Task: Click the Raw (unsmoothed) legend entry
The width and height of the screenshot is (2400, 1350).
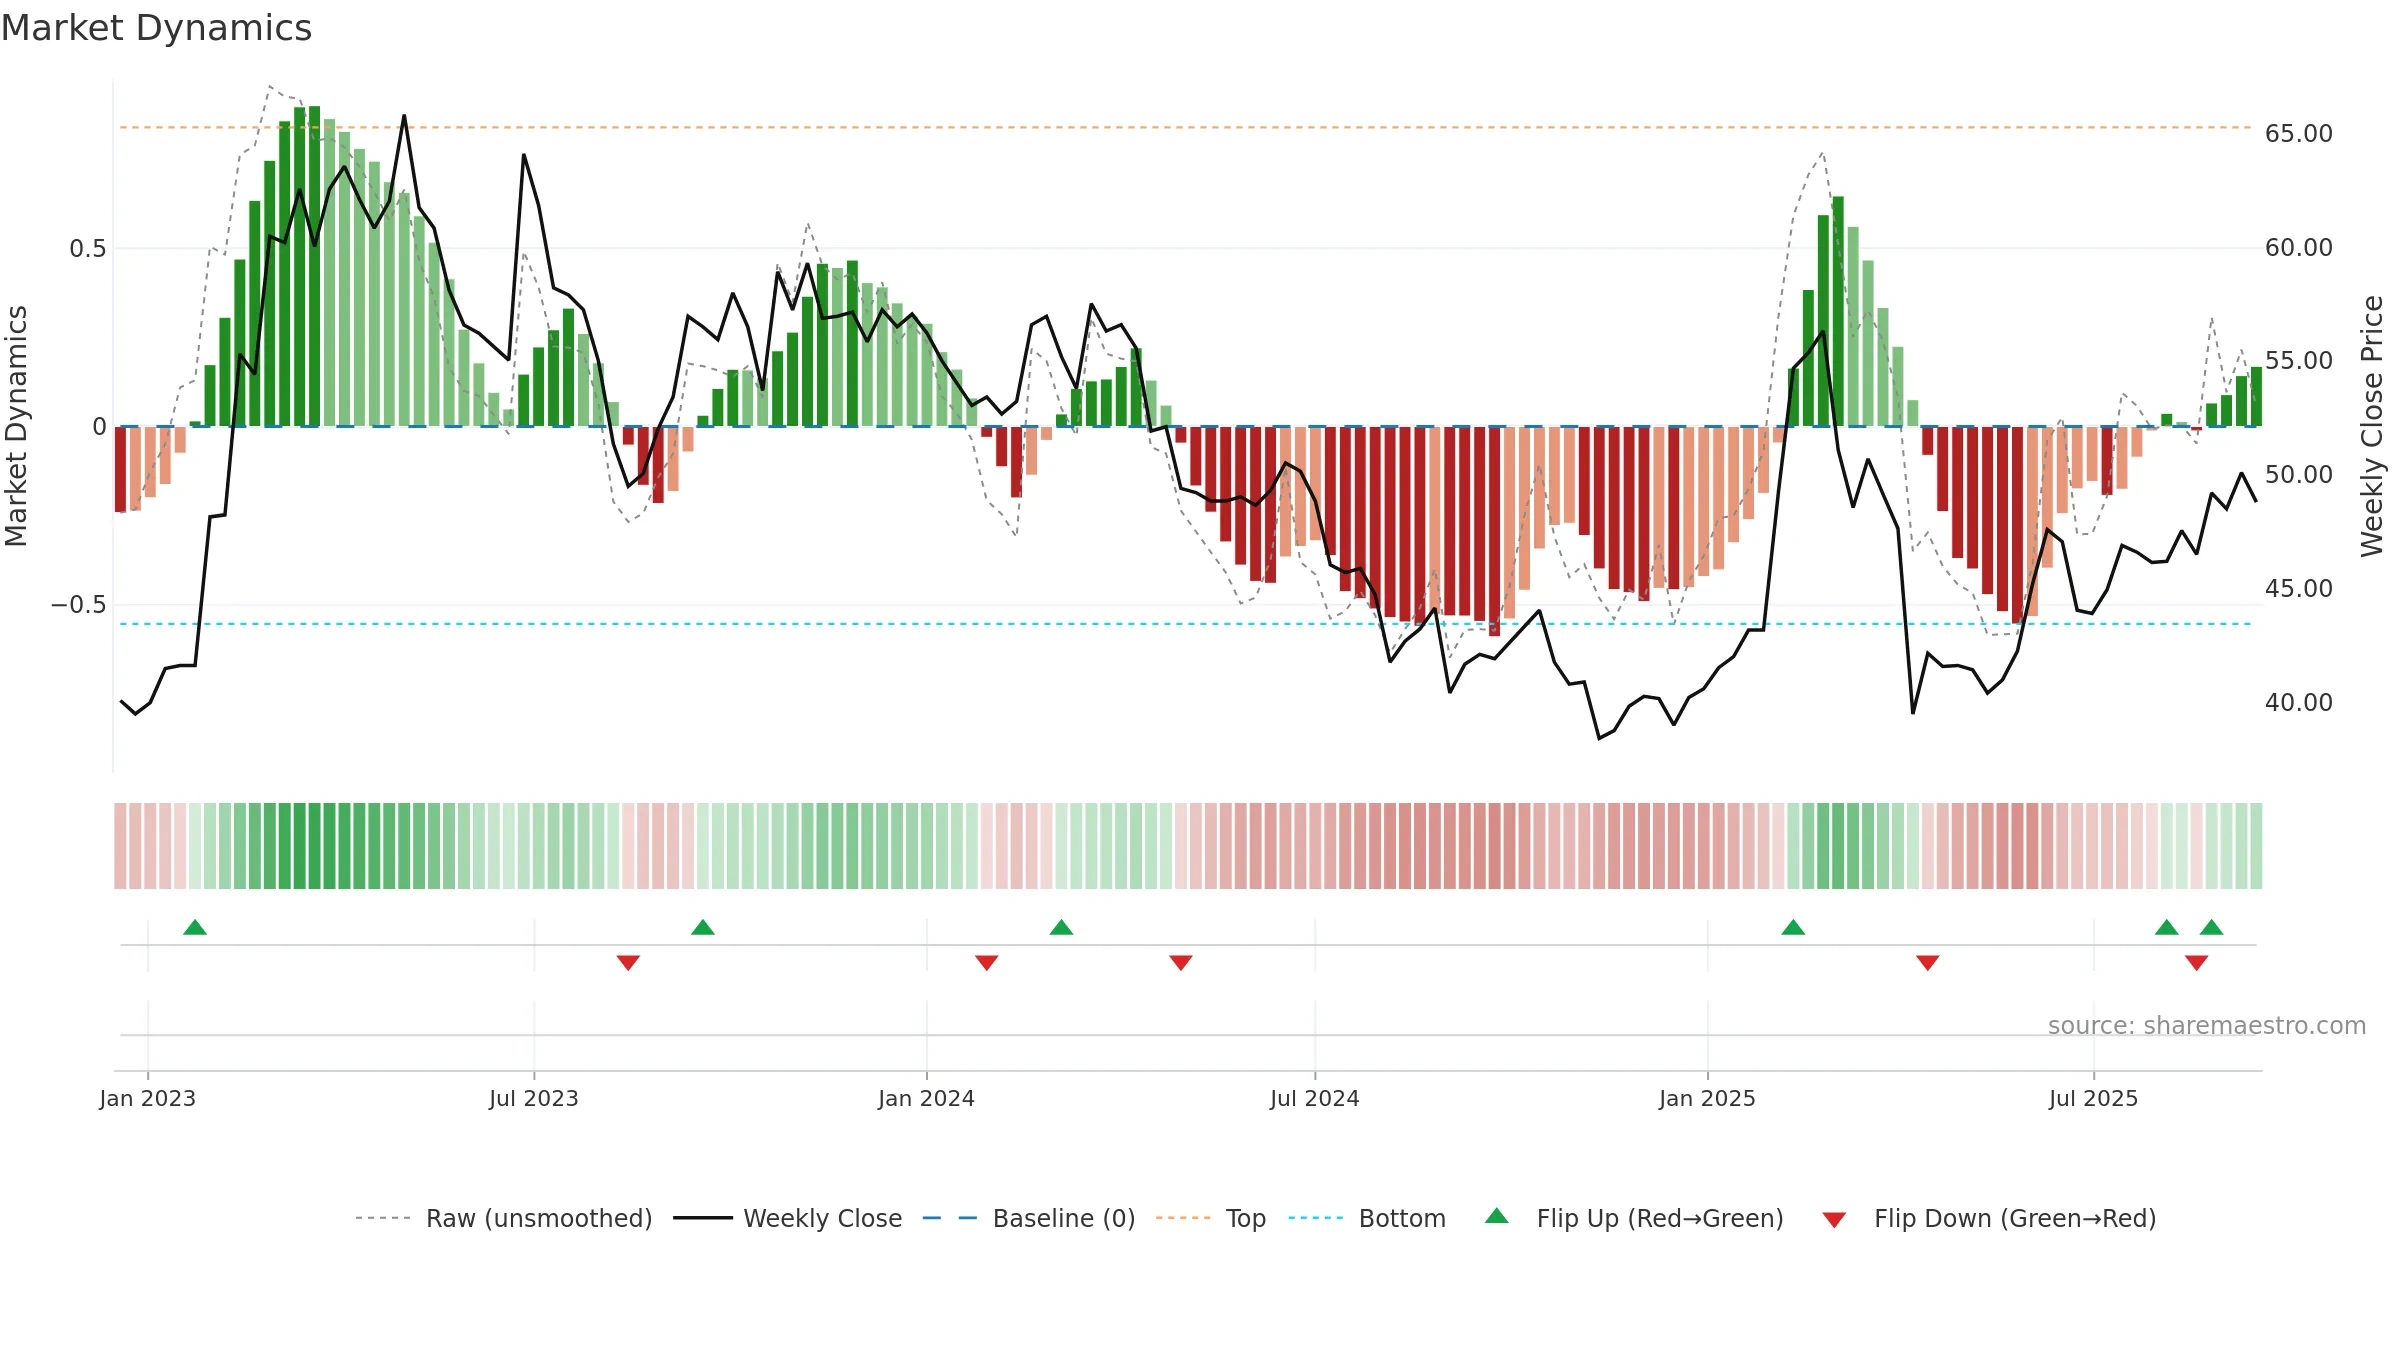Action: tap(503, 1218)
